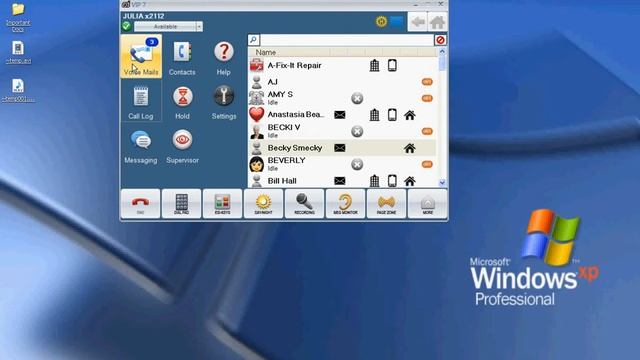
Task: Click AJ's orange extension badge
Action: tap(427, 82)
